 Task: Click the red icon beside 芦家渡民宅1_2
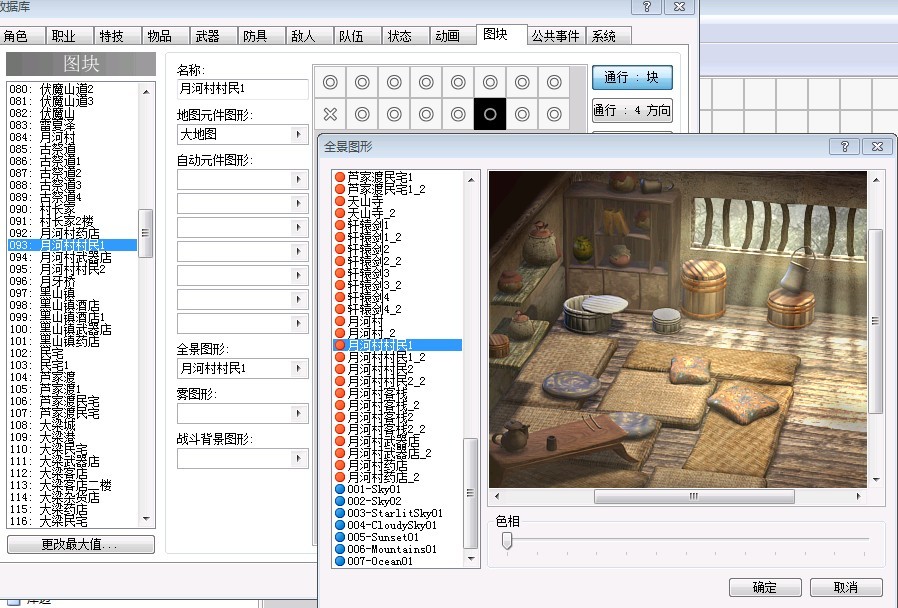tap(340, 189)
